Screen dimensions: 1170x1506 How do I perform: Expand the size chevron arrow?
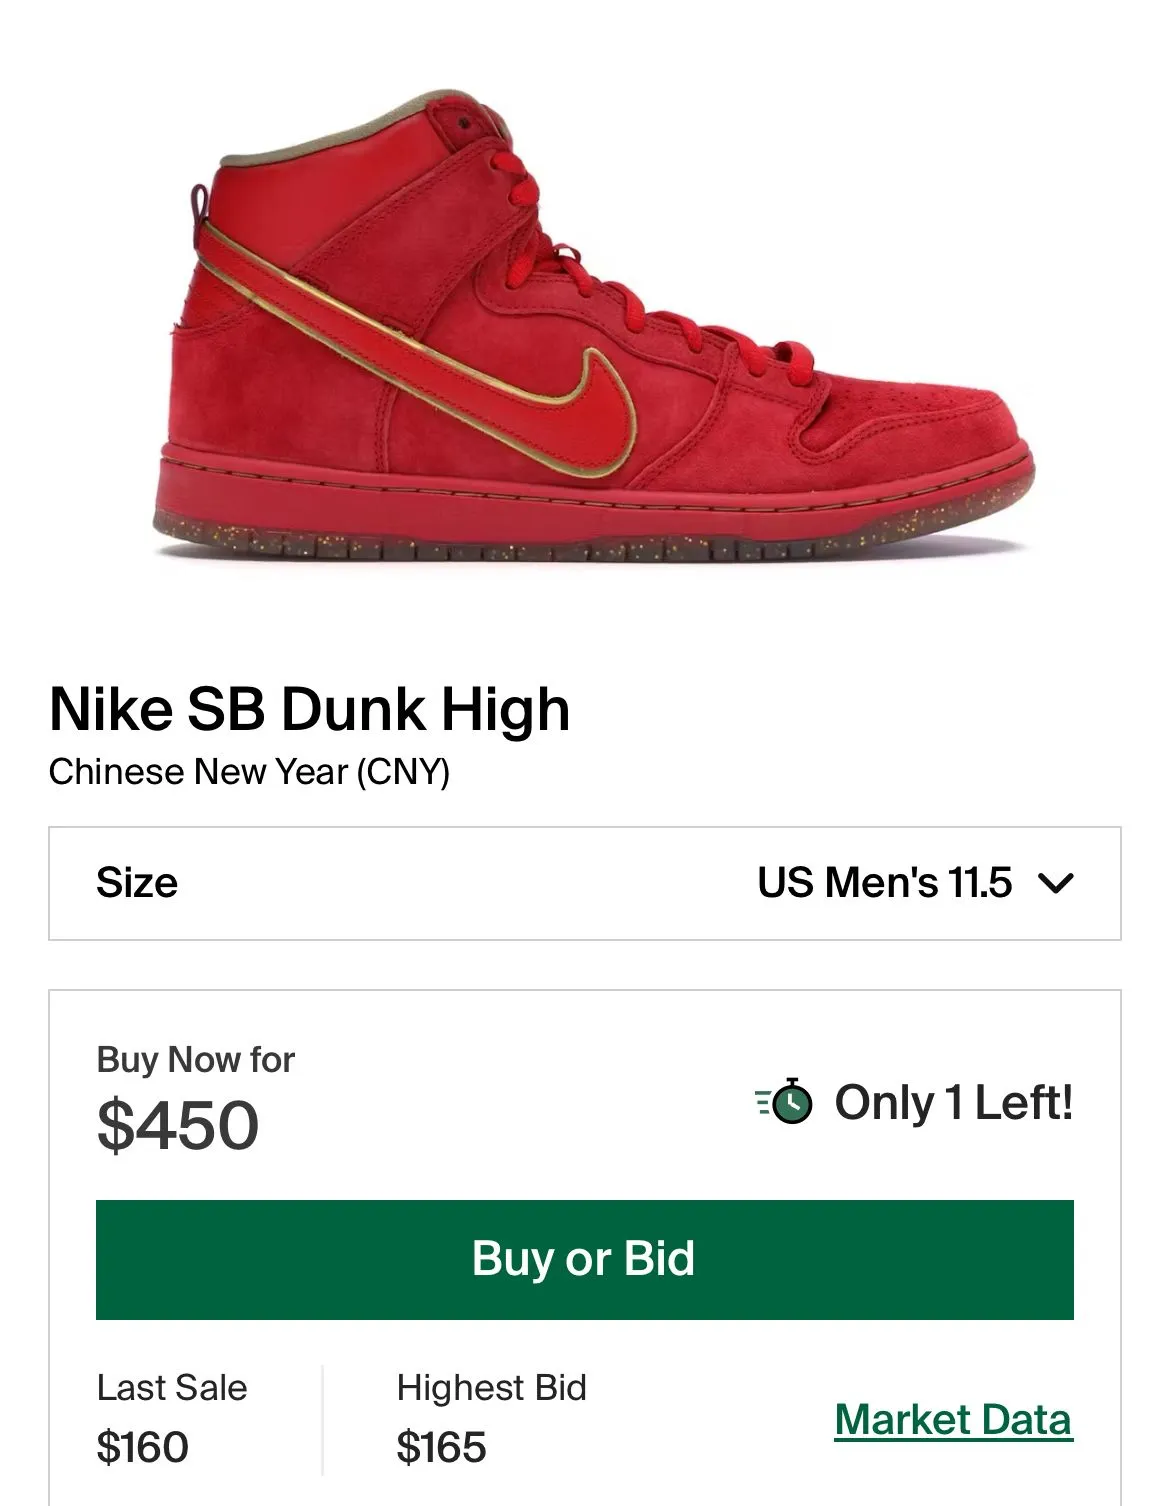[1056, 883]
